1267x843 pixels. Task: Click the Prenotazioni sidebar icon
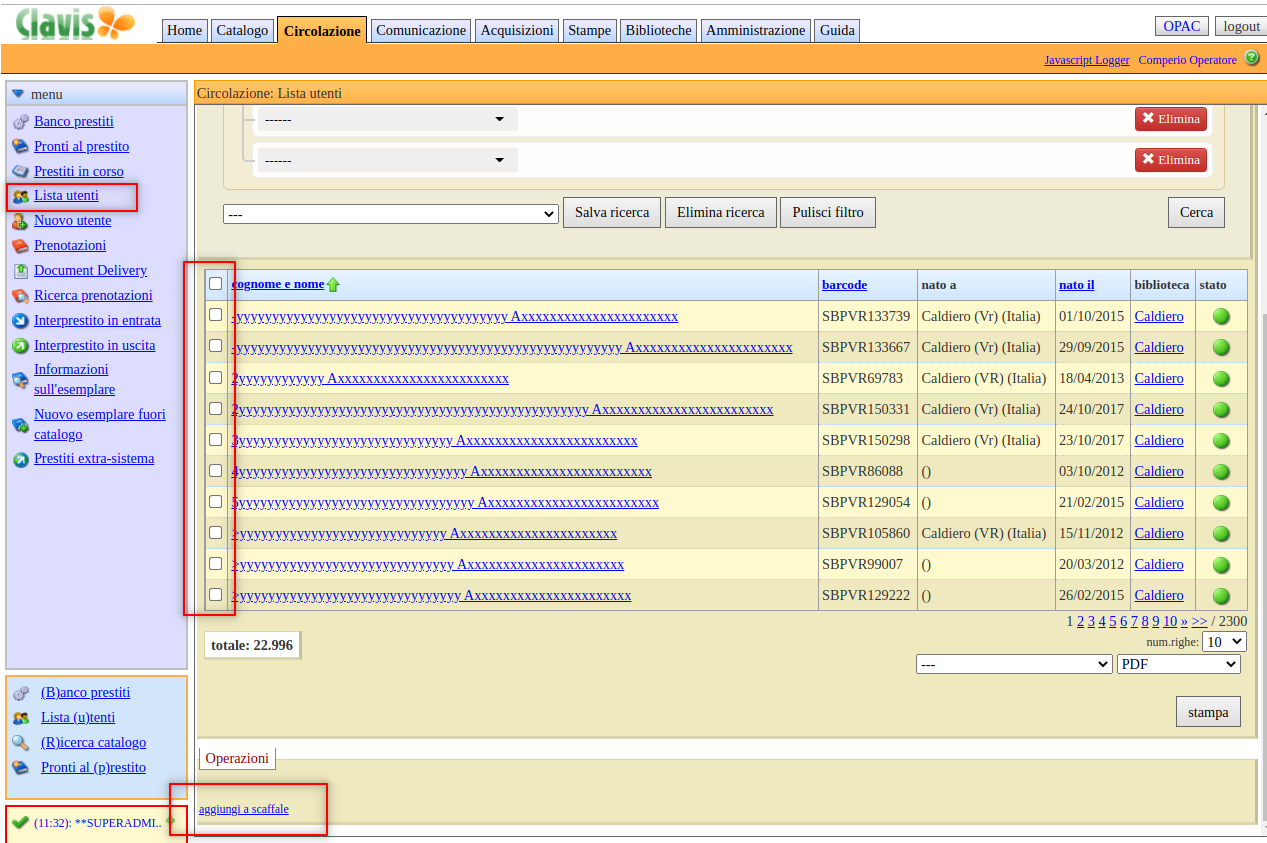pyautogui.click(x=20, y=246)
